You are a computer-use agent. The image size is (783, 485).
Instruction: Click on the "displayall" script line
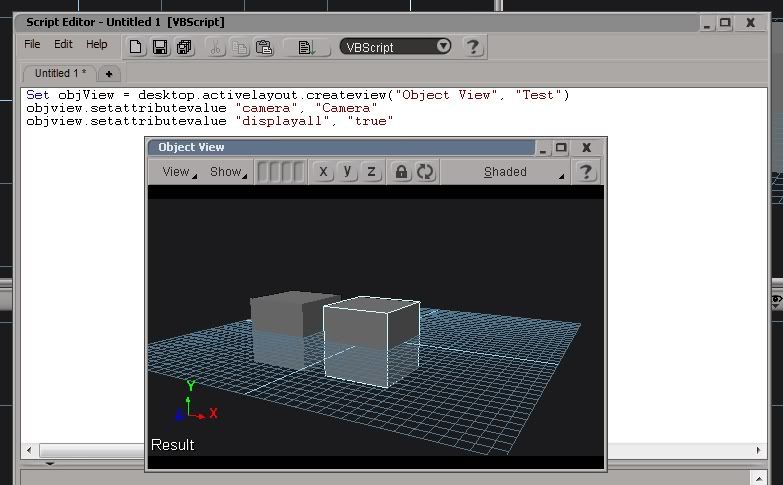pos(210,121)
